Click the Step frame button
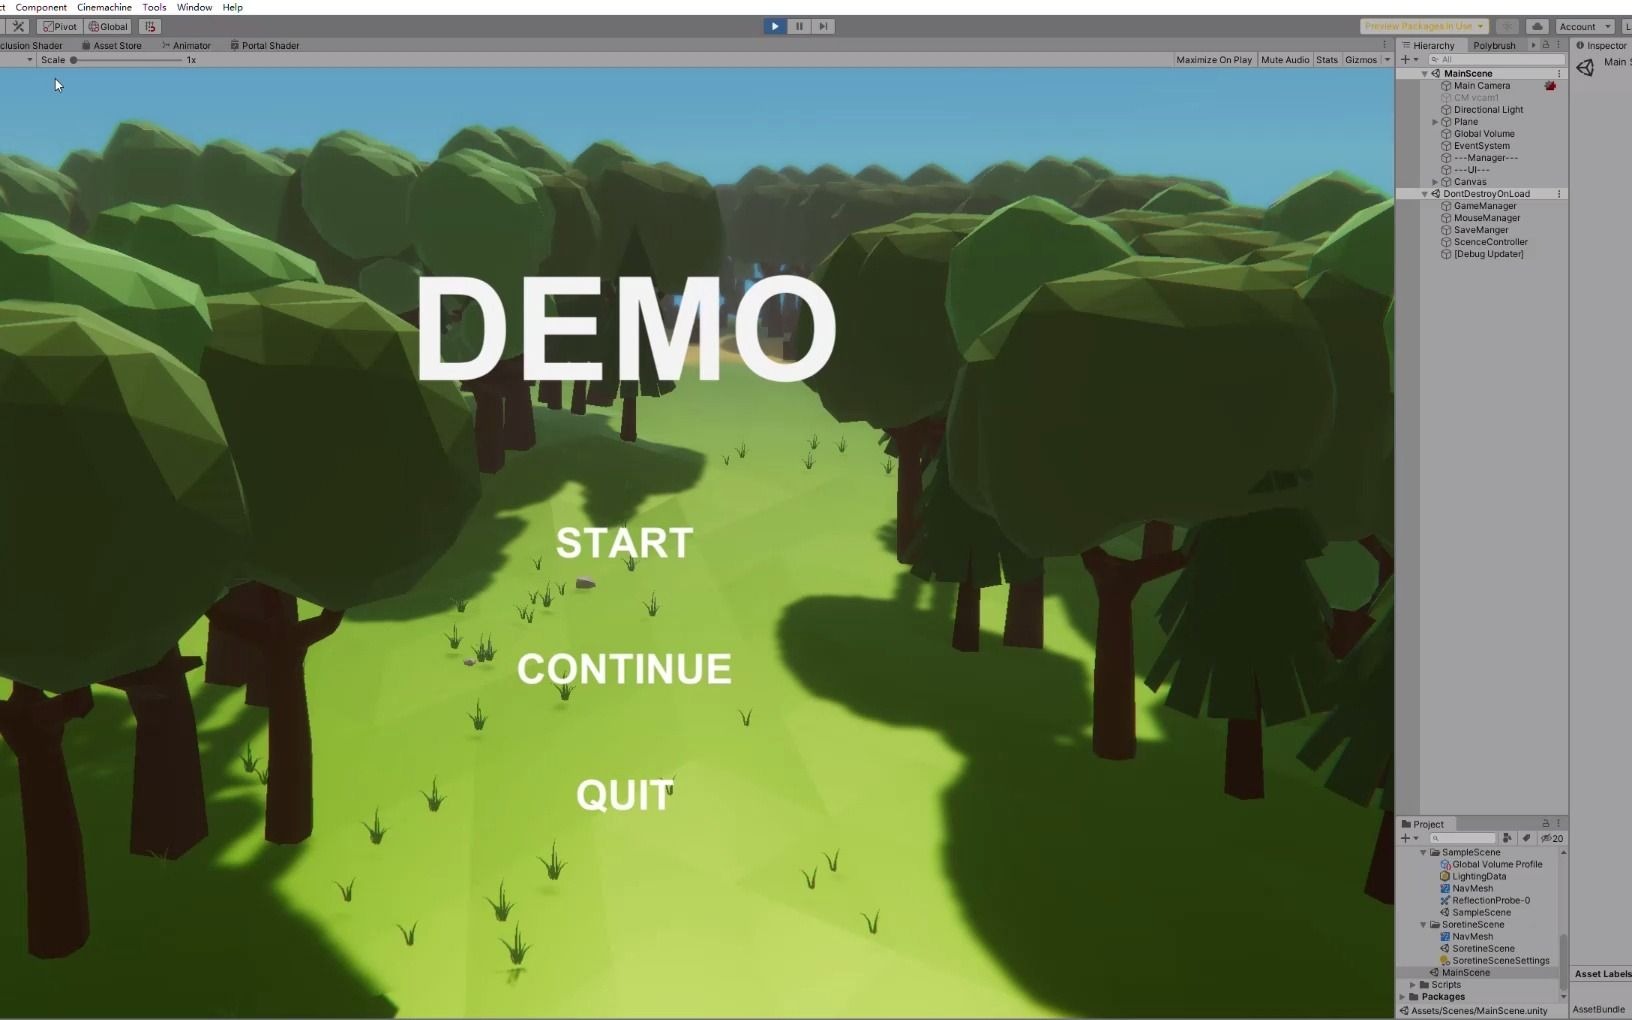Viewport: 1632px width, 1020px height. [x=824, y=26]
